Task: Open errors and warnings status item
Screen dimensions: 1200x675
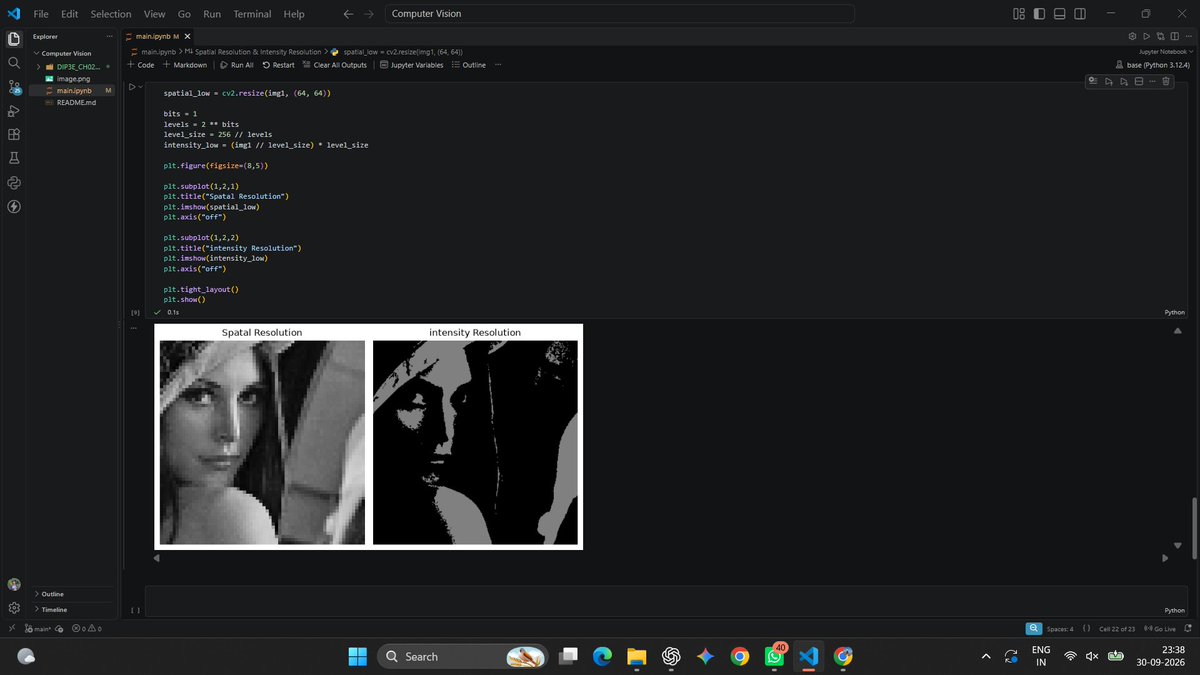Action: (x=87, y=629)
